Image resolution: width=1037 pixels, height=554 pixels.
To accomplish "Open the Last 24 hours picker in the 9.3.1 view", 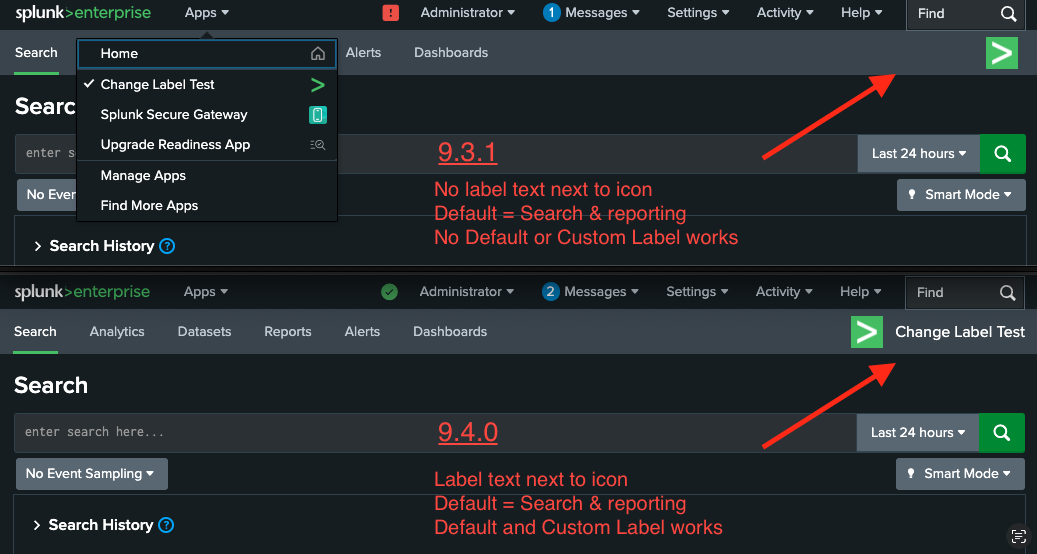I will (x=918, y=154).
